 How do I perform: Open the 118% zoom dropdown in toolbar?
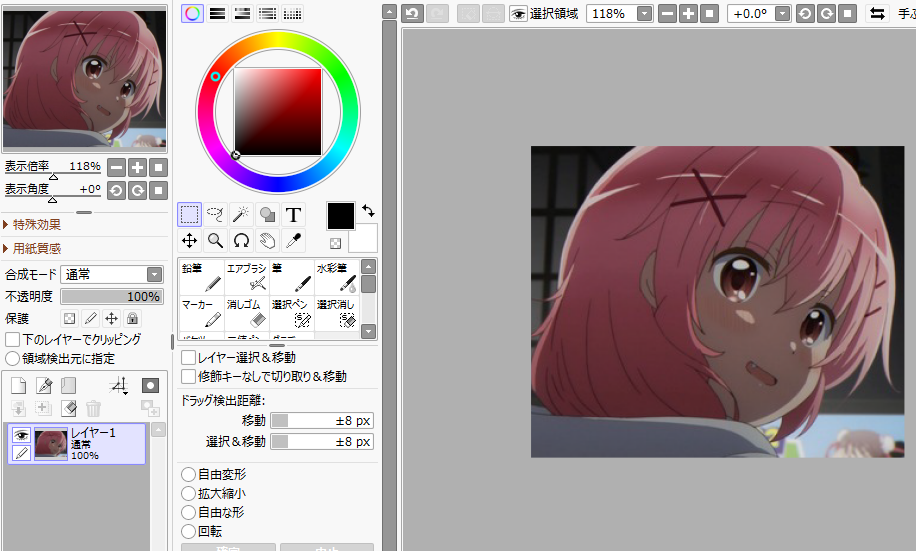644,13
